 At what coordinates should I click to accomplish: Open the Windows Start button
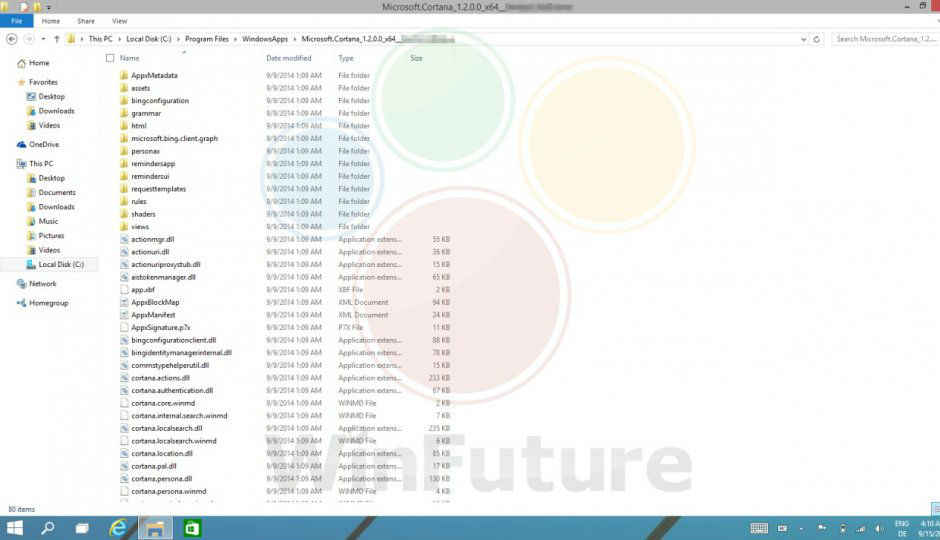click(x=14, y=528)
